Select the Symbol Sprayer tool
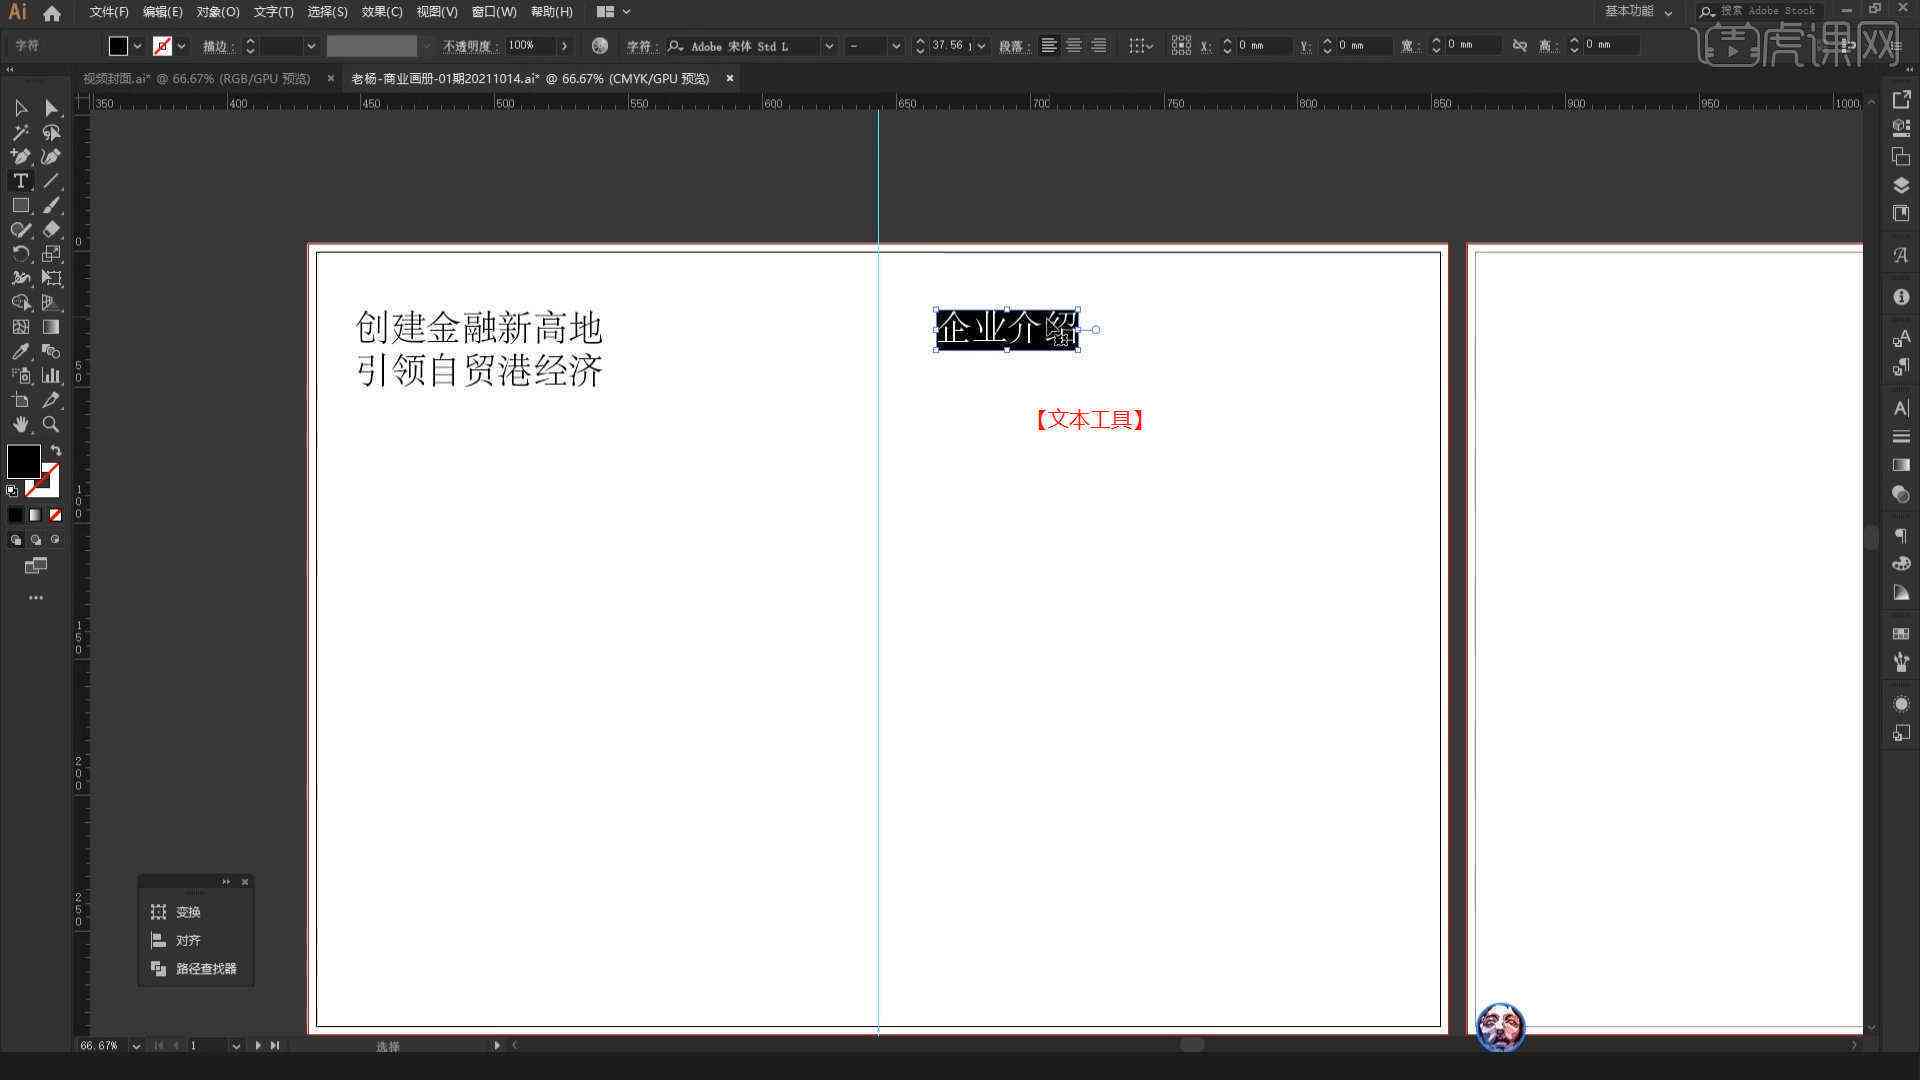1920x1080 pixels. pos(20,376)
